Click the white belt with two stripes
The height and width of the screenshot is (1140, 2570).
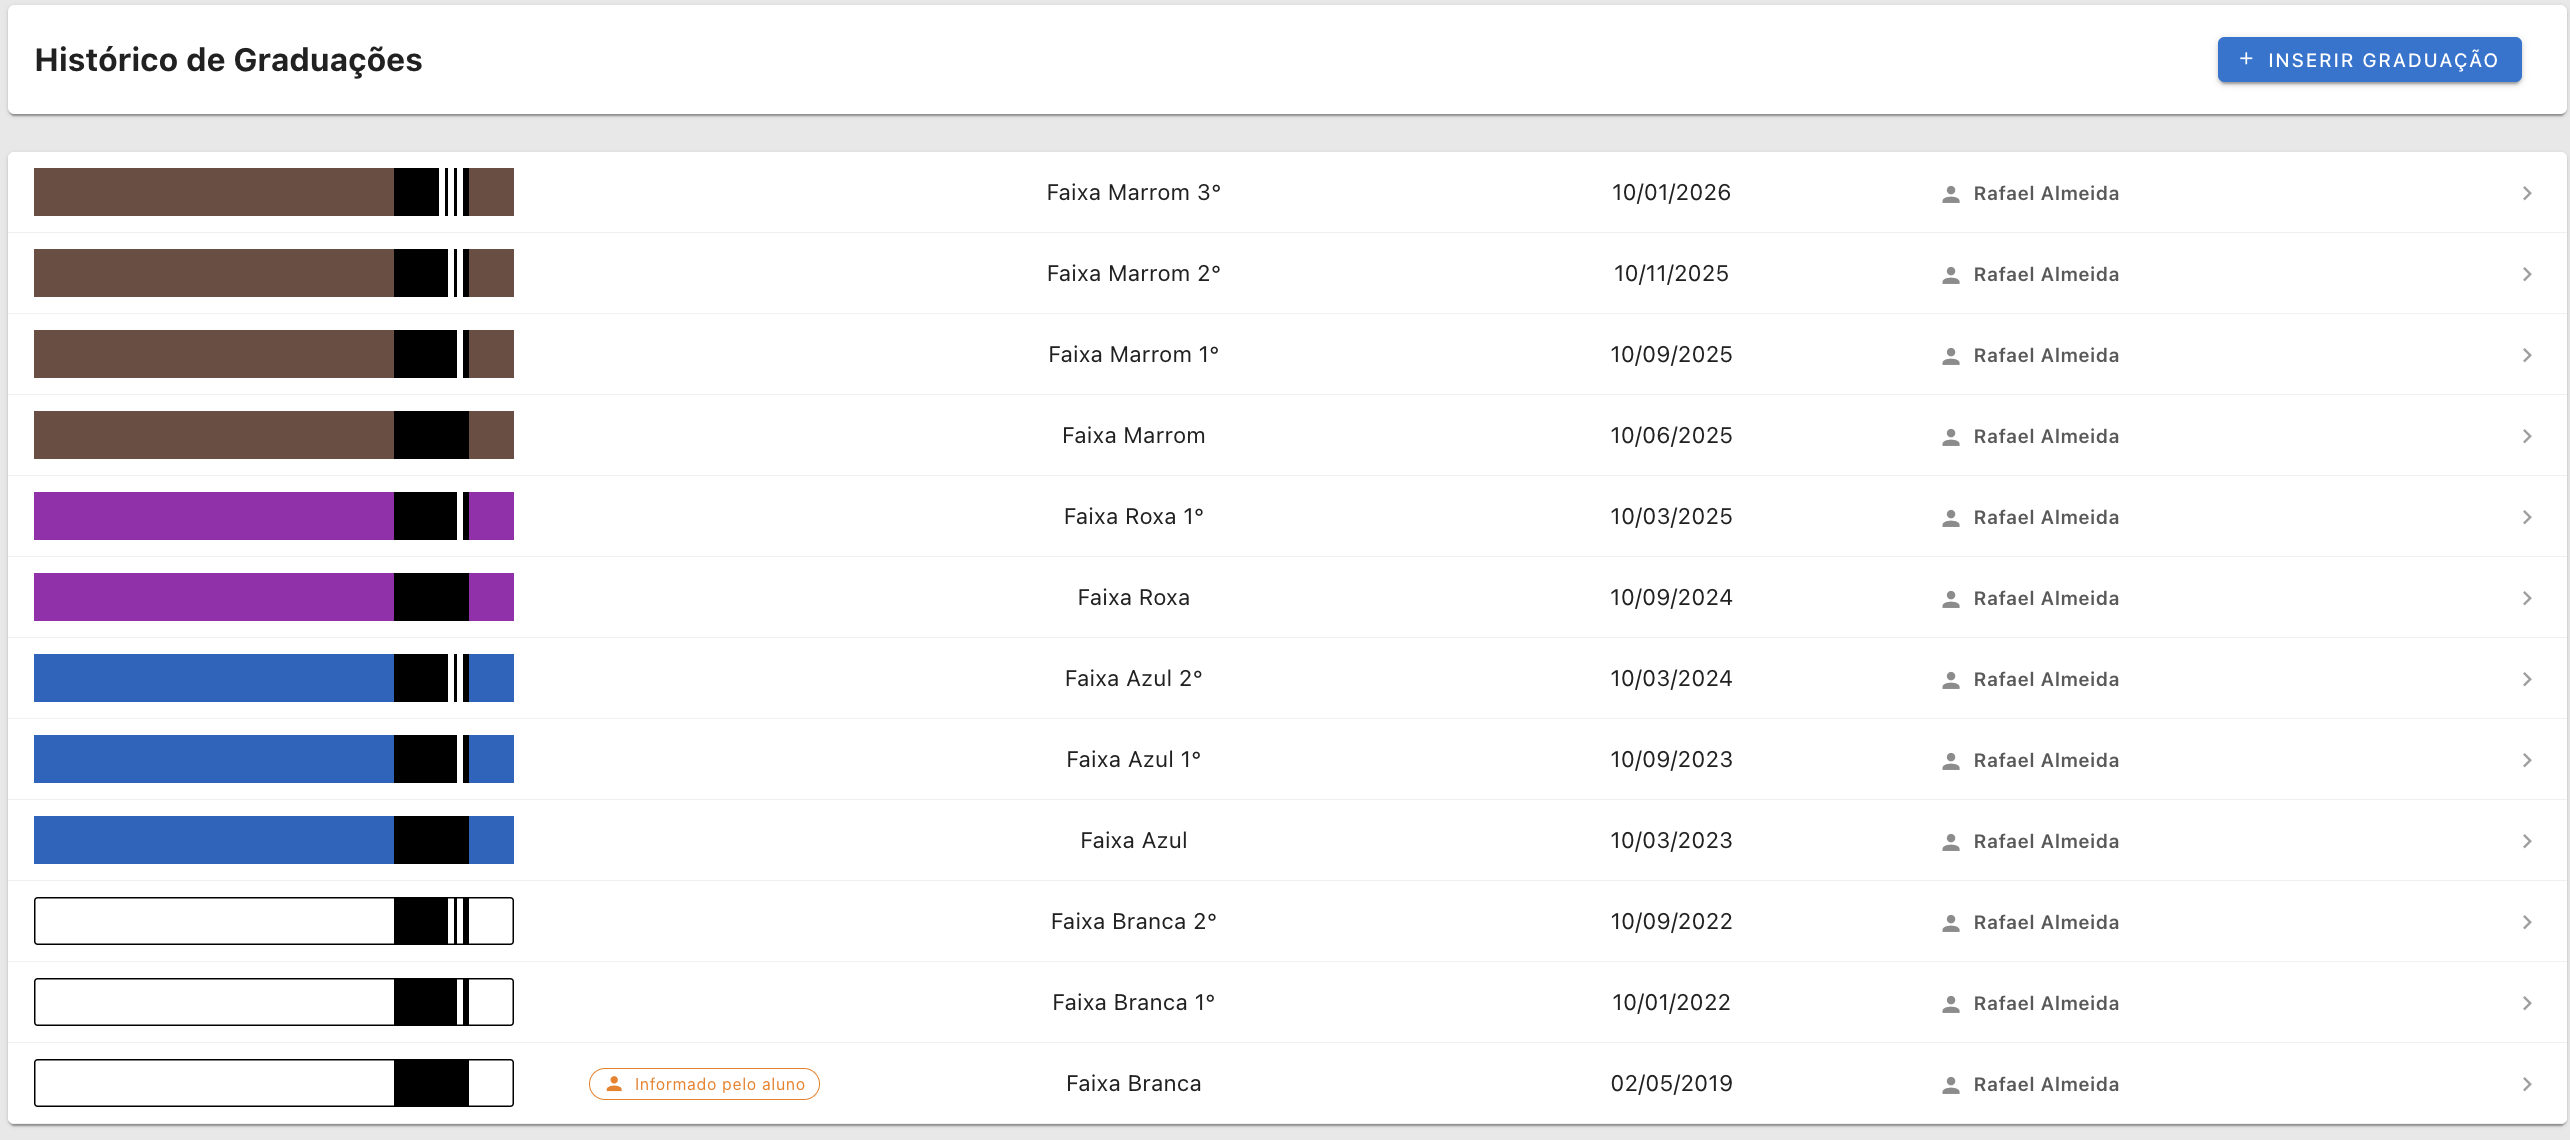[x=273, y=921]
